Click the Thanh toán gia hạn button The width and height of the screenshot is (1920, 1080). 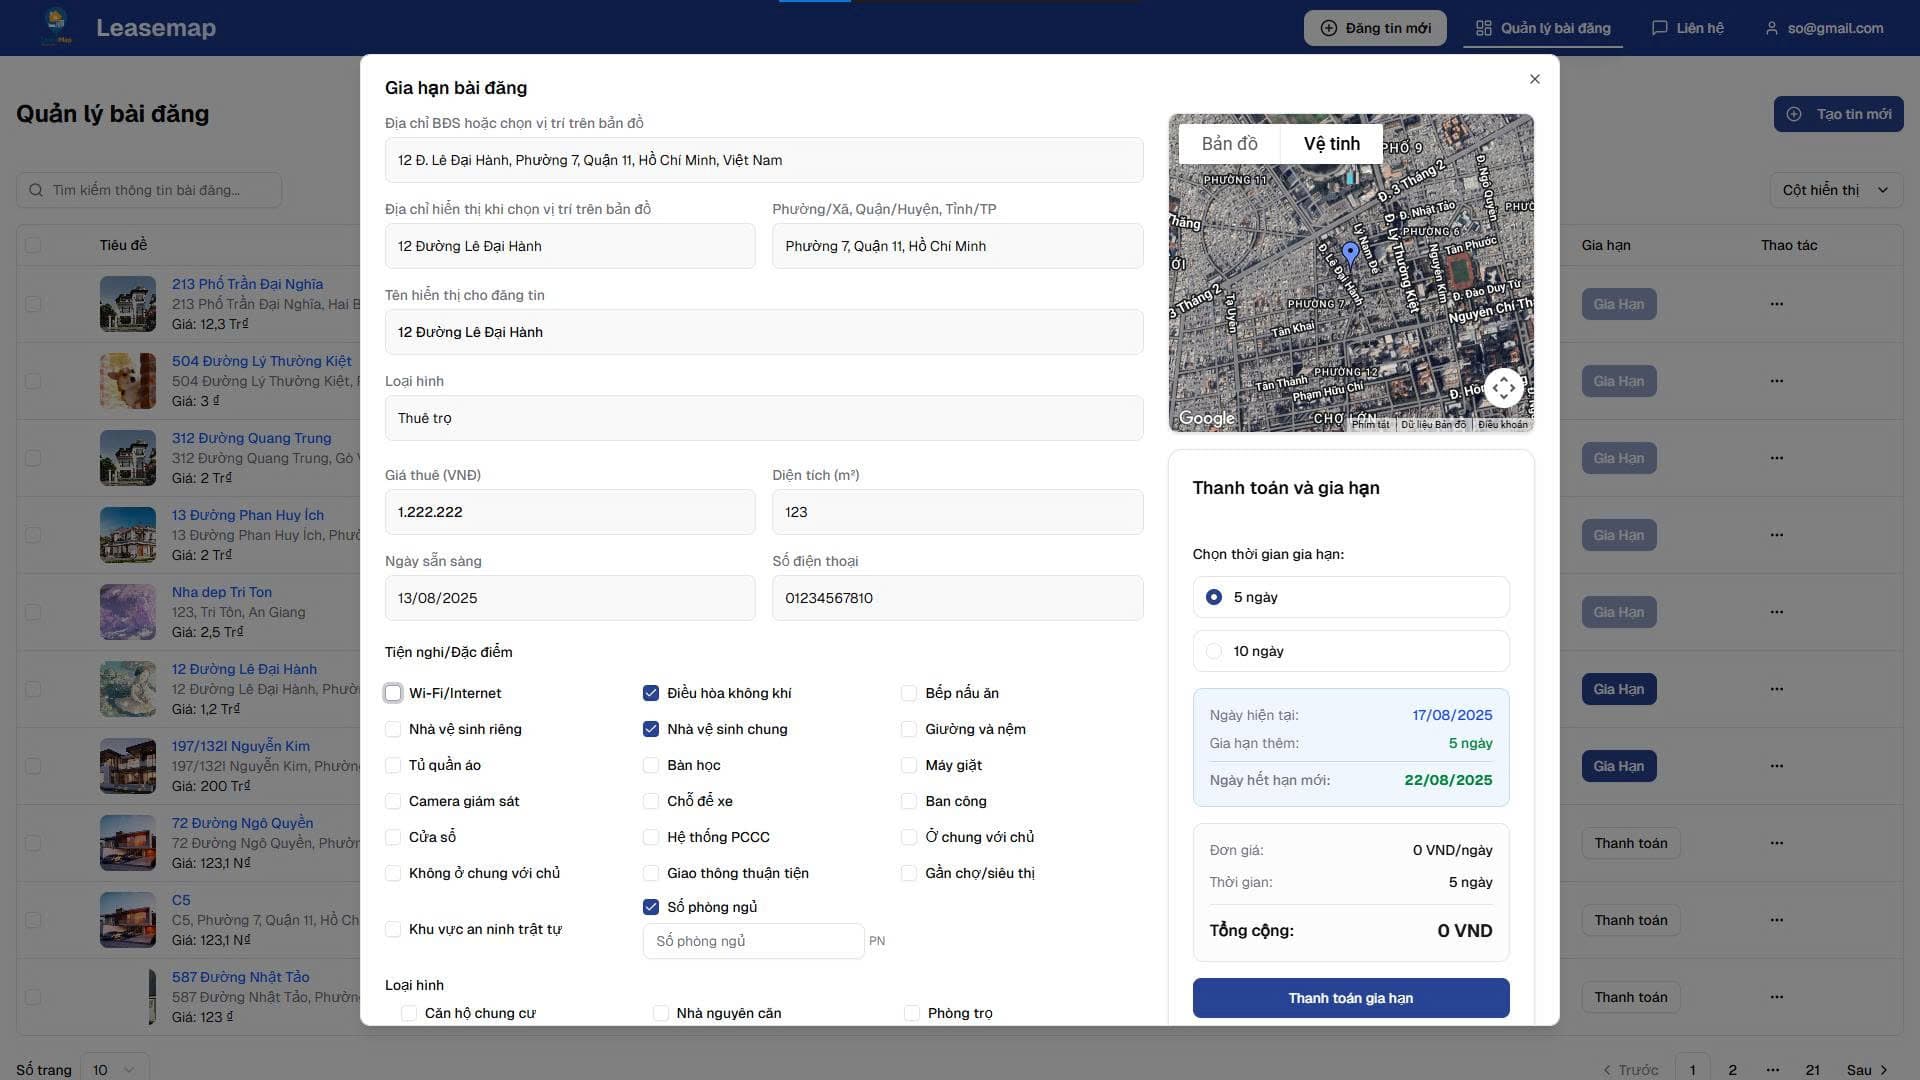click(x=1350, y=997)
